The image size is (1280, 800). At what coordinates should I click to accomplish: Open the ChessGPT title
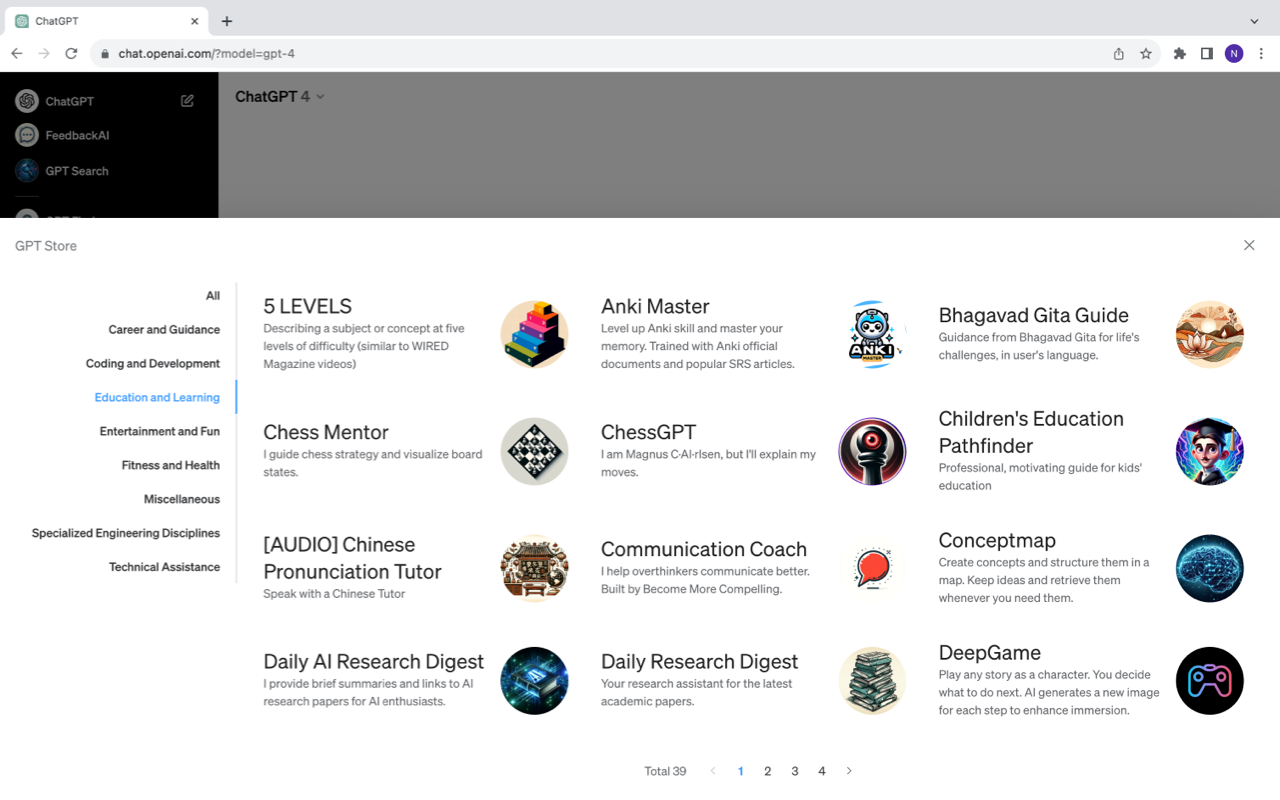tap(648, 433)
